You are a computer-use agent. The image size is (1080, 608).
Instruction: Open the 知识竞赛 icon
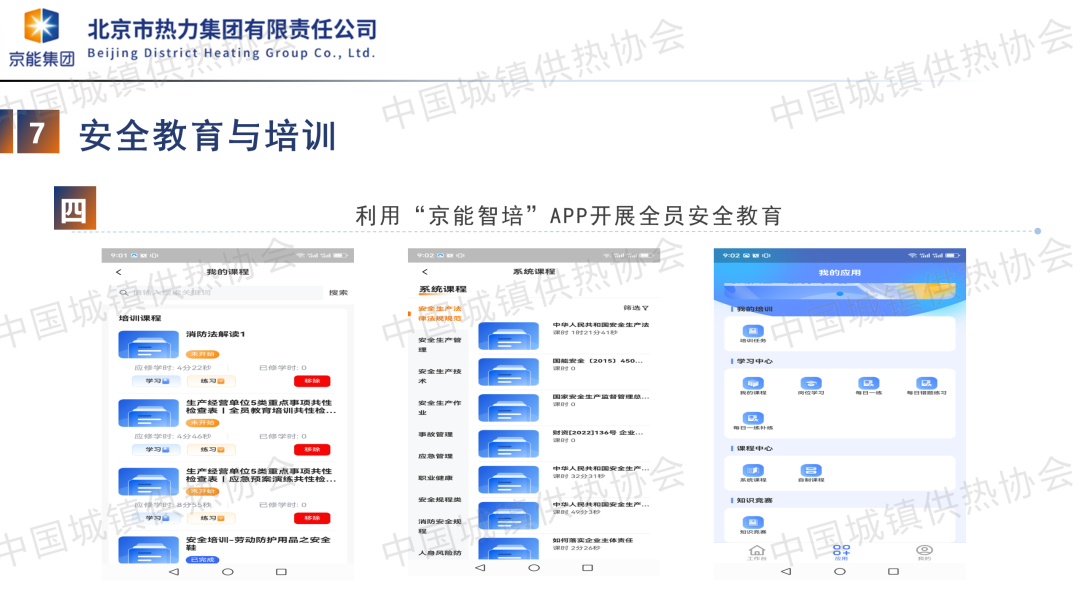pyautogui.click(x=752, y=524)
